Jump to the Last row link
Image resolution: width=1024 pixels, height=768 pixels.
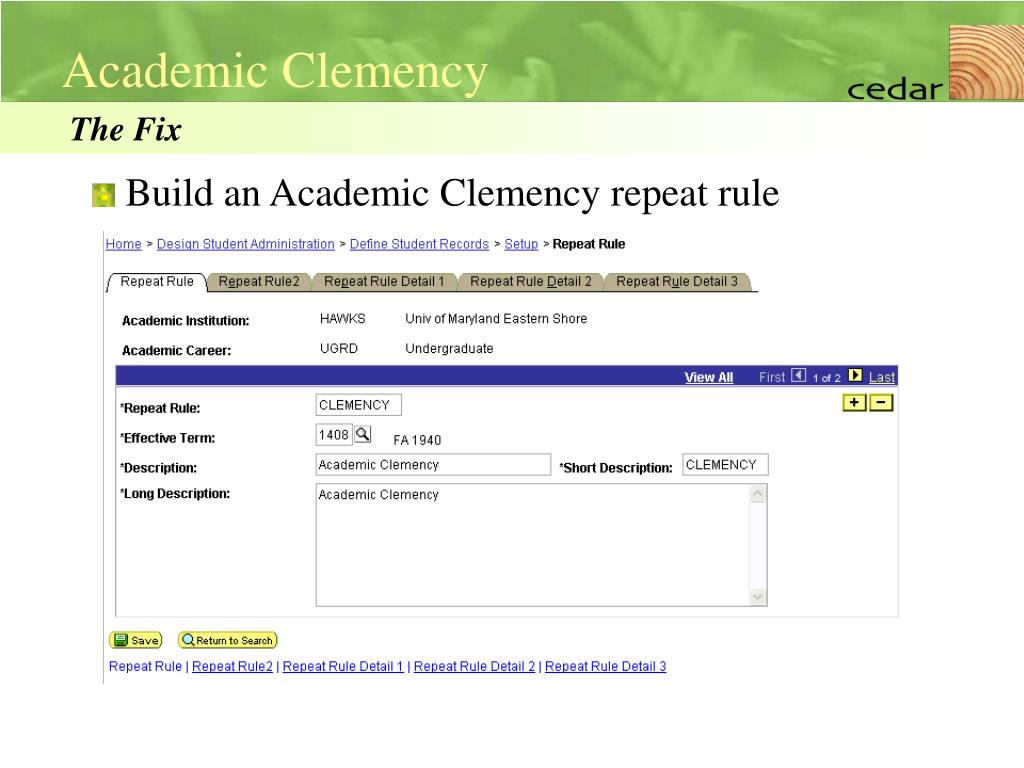click(882, 377)
